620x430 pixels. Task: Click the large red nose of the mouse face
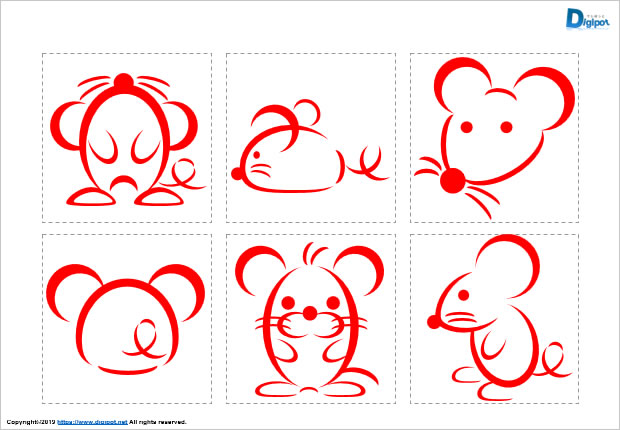(x=452, y=180)
